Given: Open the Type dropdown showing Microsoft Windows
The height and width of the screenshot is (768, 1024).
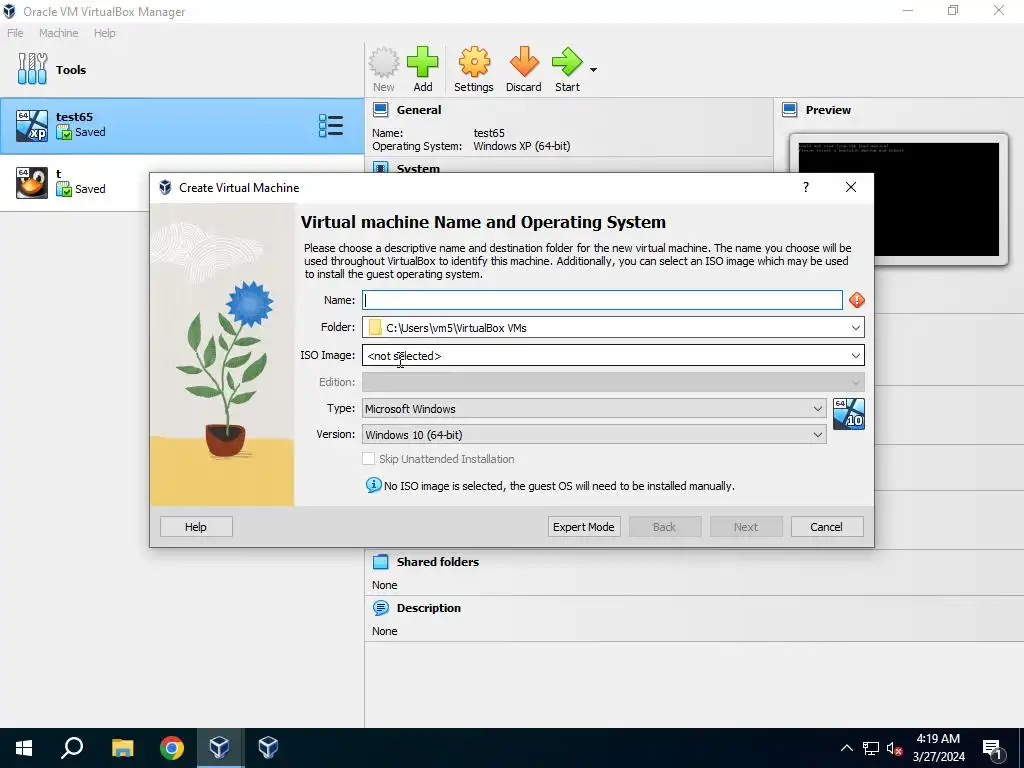Looking at the screenshot, I should coord(594,409).
